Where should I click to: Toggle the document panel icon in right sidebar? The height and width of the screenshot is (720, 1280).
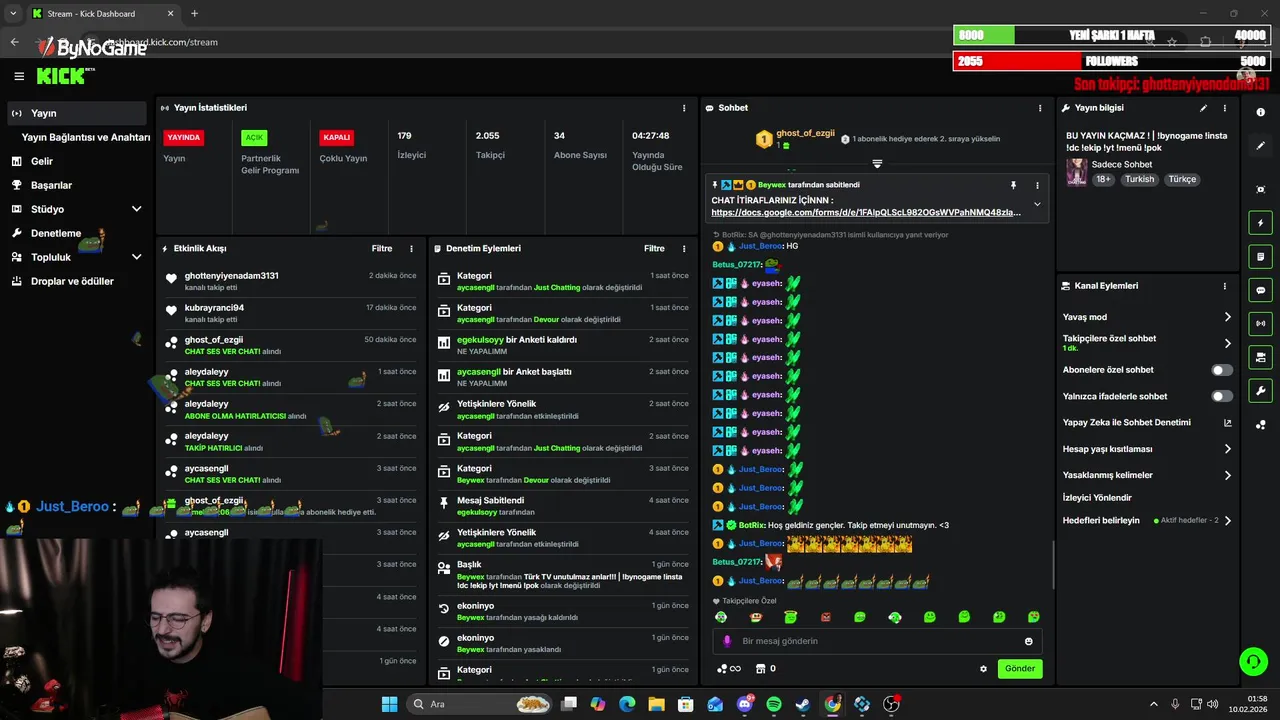[1261, 257]
